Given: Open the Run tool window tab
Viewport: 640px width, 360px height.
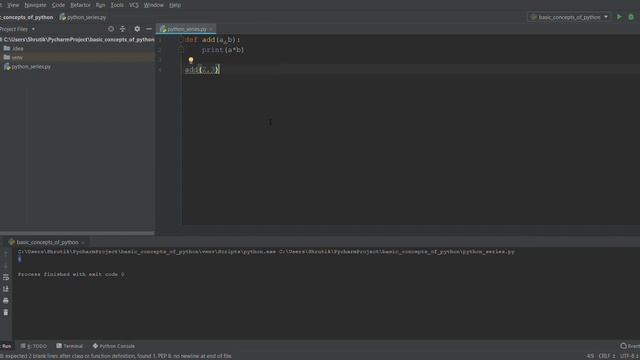Looking at the screenshot, I should click(x=6, y=346).
